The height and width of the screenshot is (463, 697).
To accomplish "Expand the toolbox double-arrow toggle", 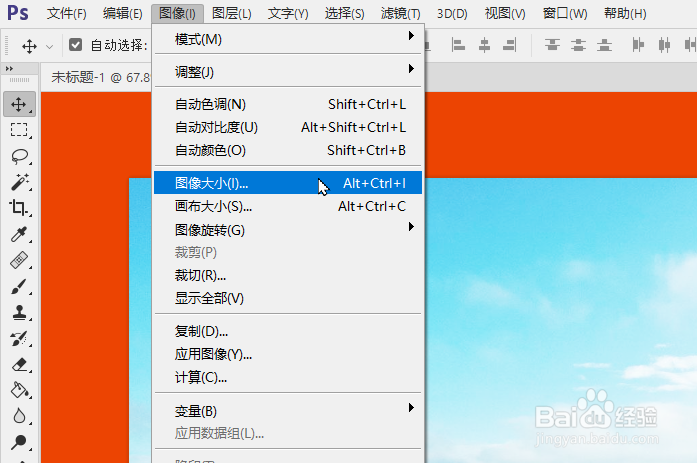I will point(9,68).
